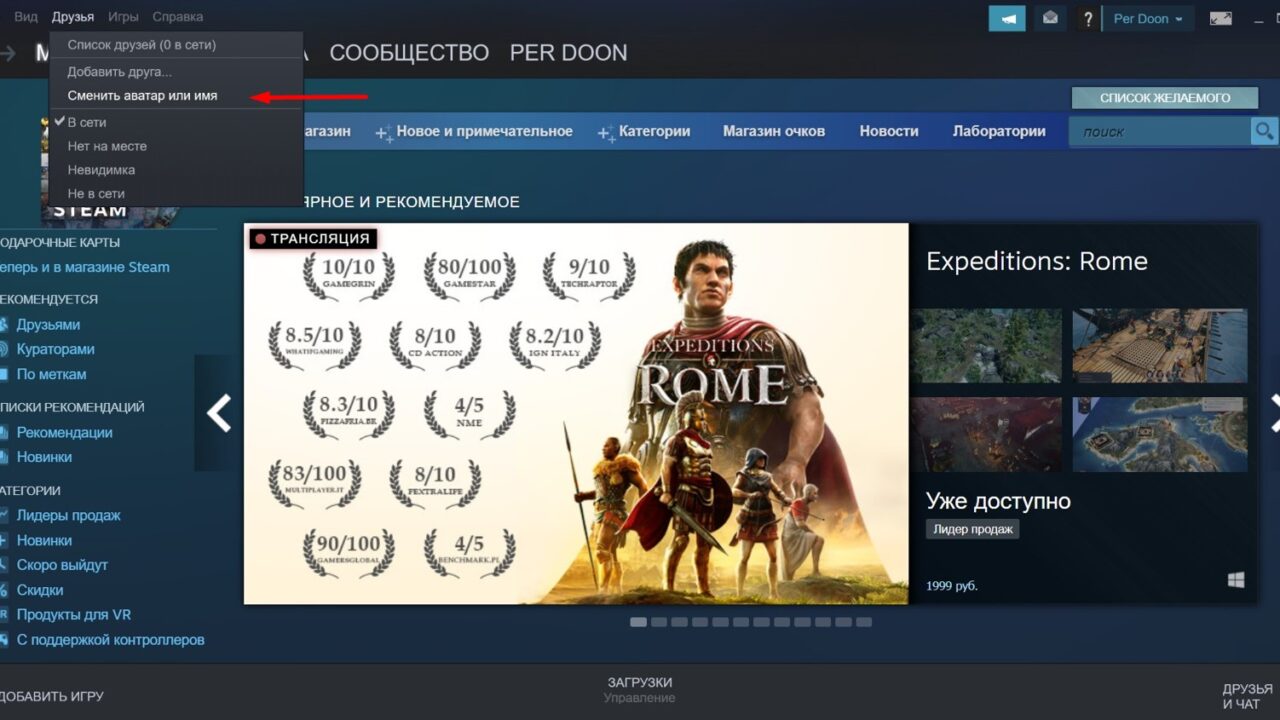This screenshot has height=720, width=1280.
Task: Open По меткам recommendations link
Action: 51,374
